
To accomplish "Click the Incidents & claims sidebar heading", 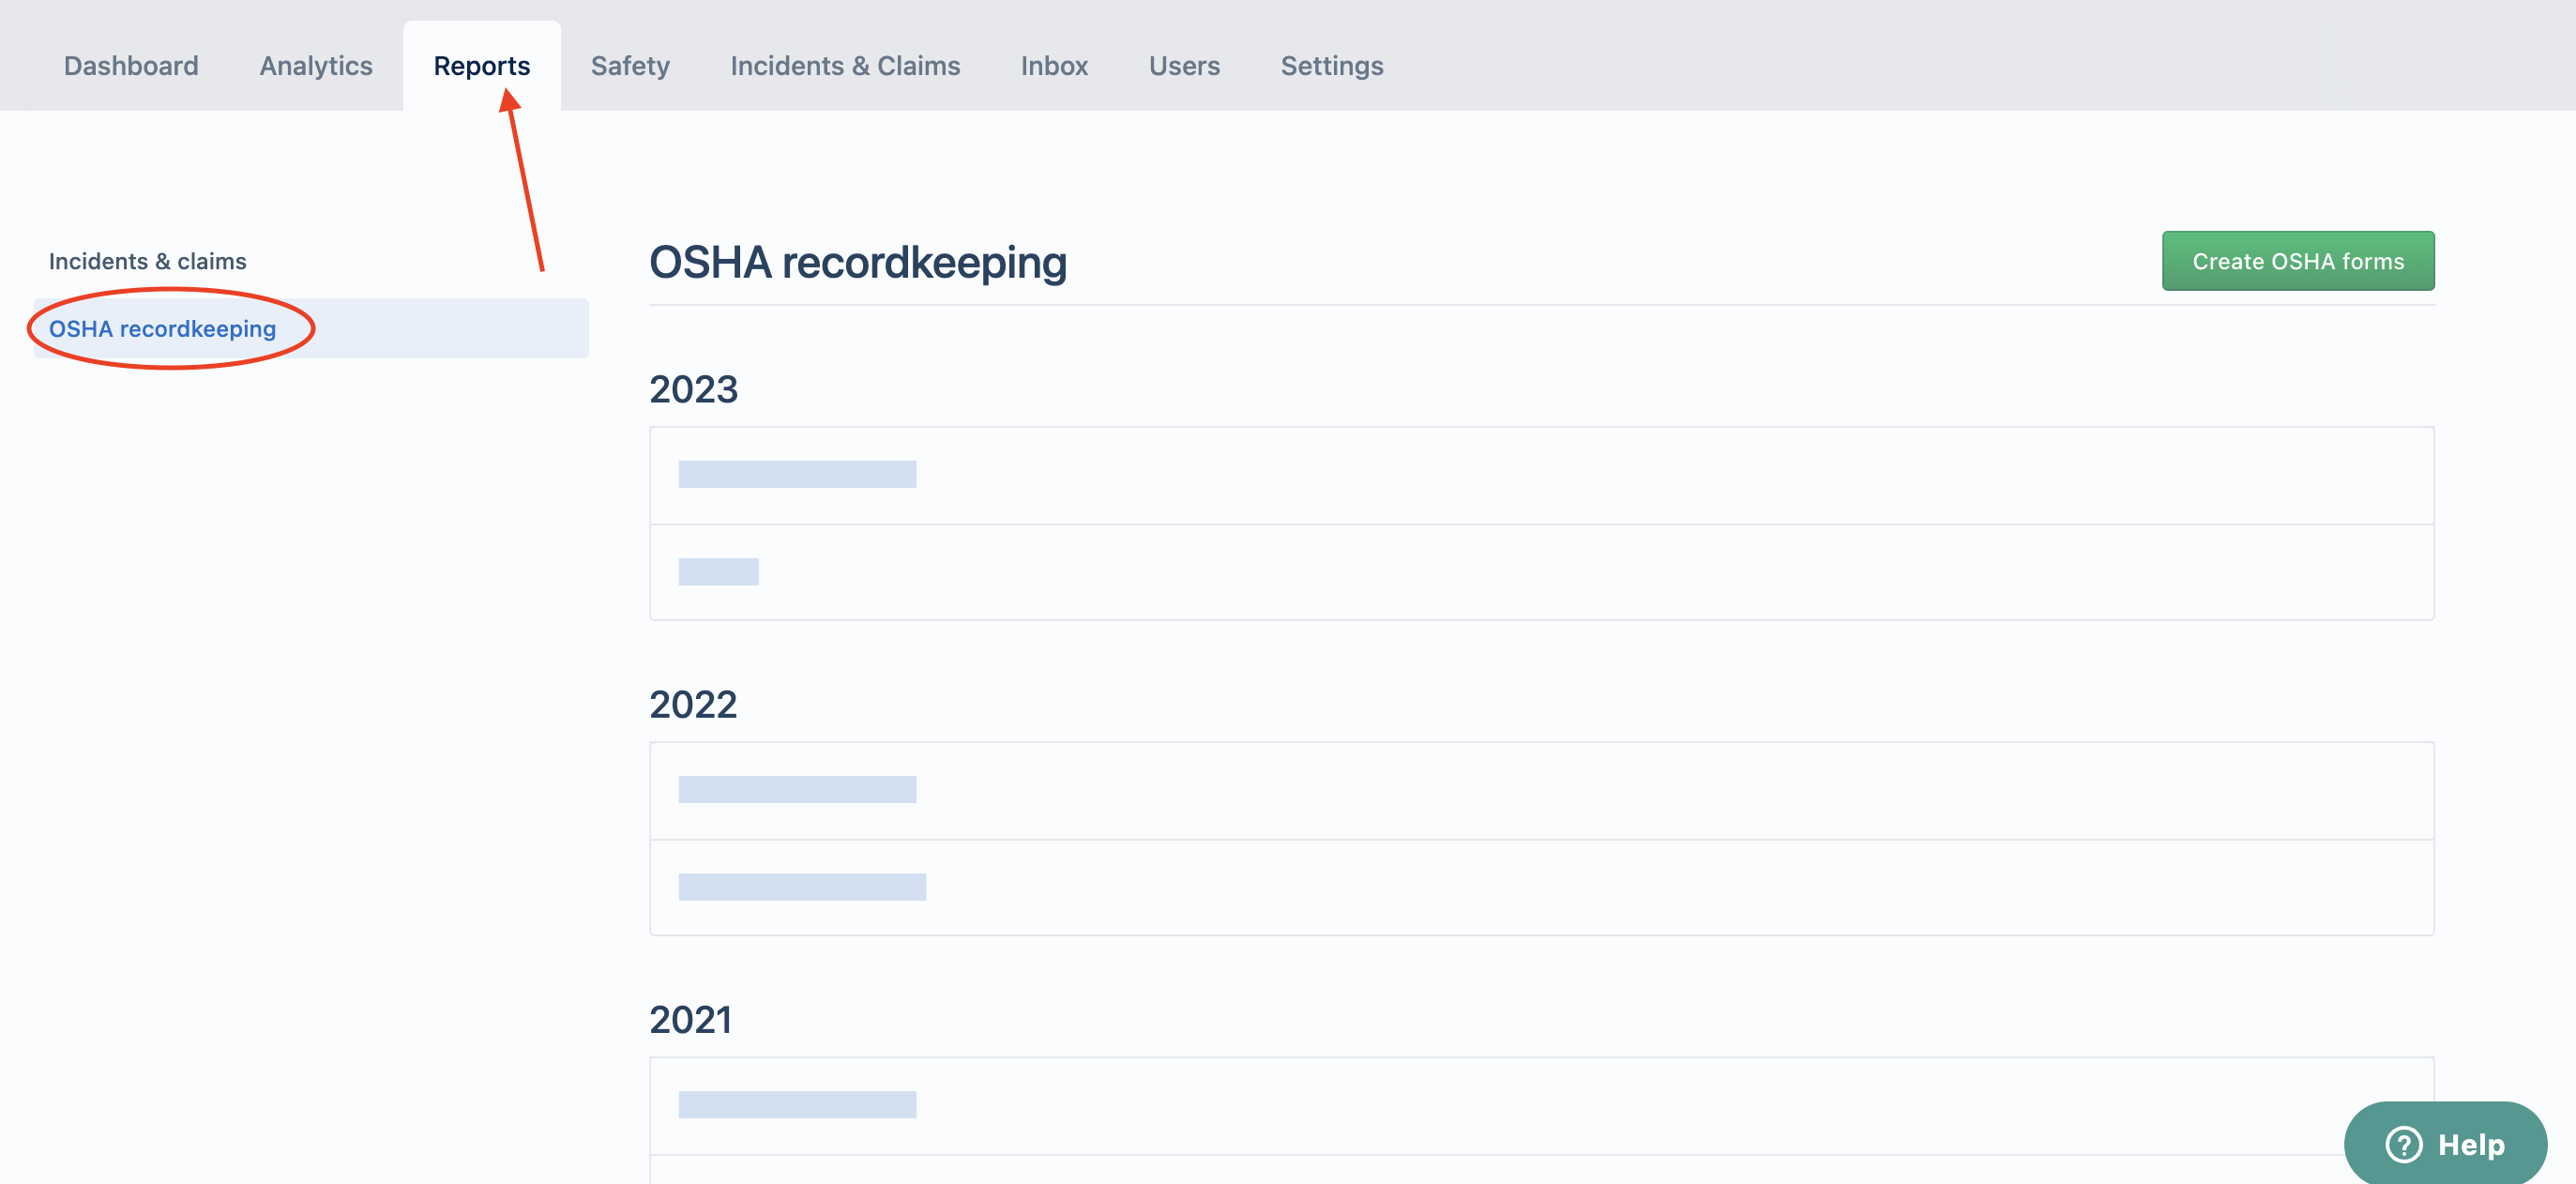I will tap(148, 260).
